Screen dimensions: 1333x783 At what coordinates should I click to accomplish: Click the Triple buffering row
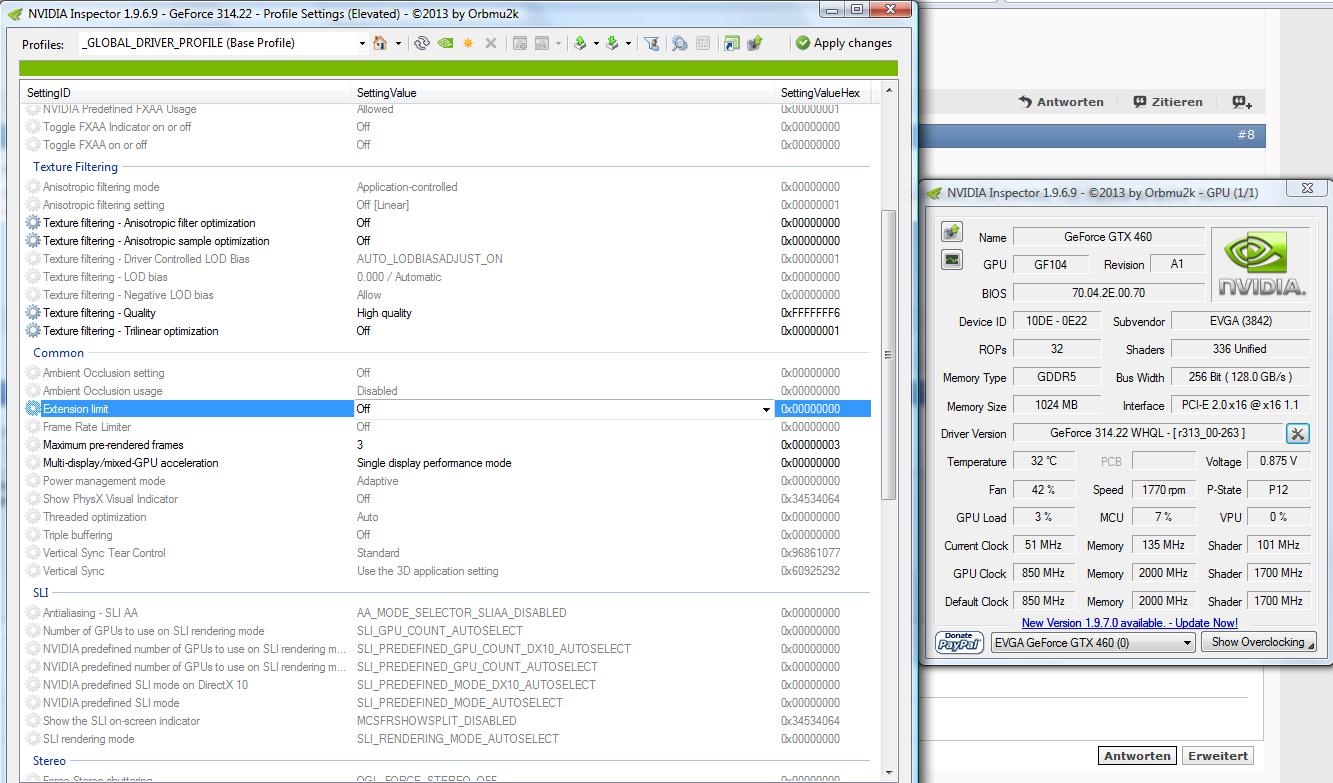[447, 535]
